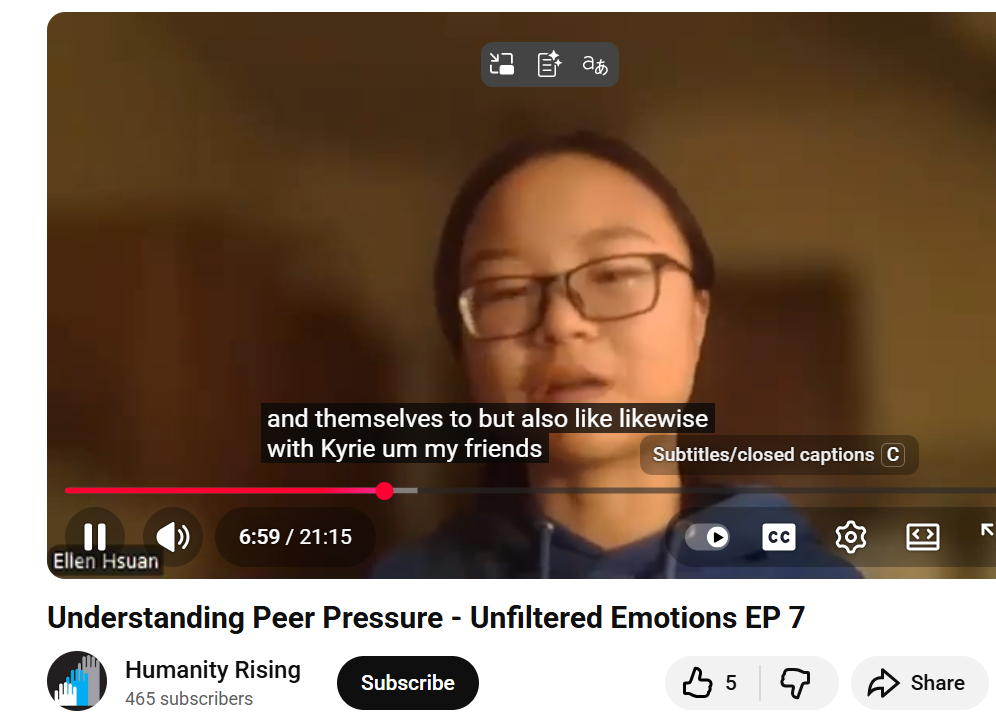Open the translate language icon

[x=595, y=64]
